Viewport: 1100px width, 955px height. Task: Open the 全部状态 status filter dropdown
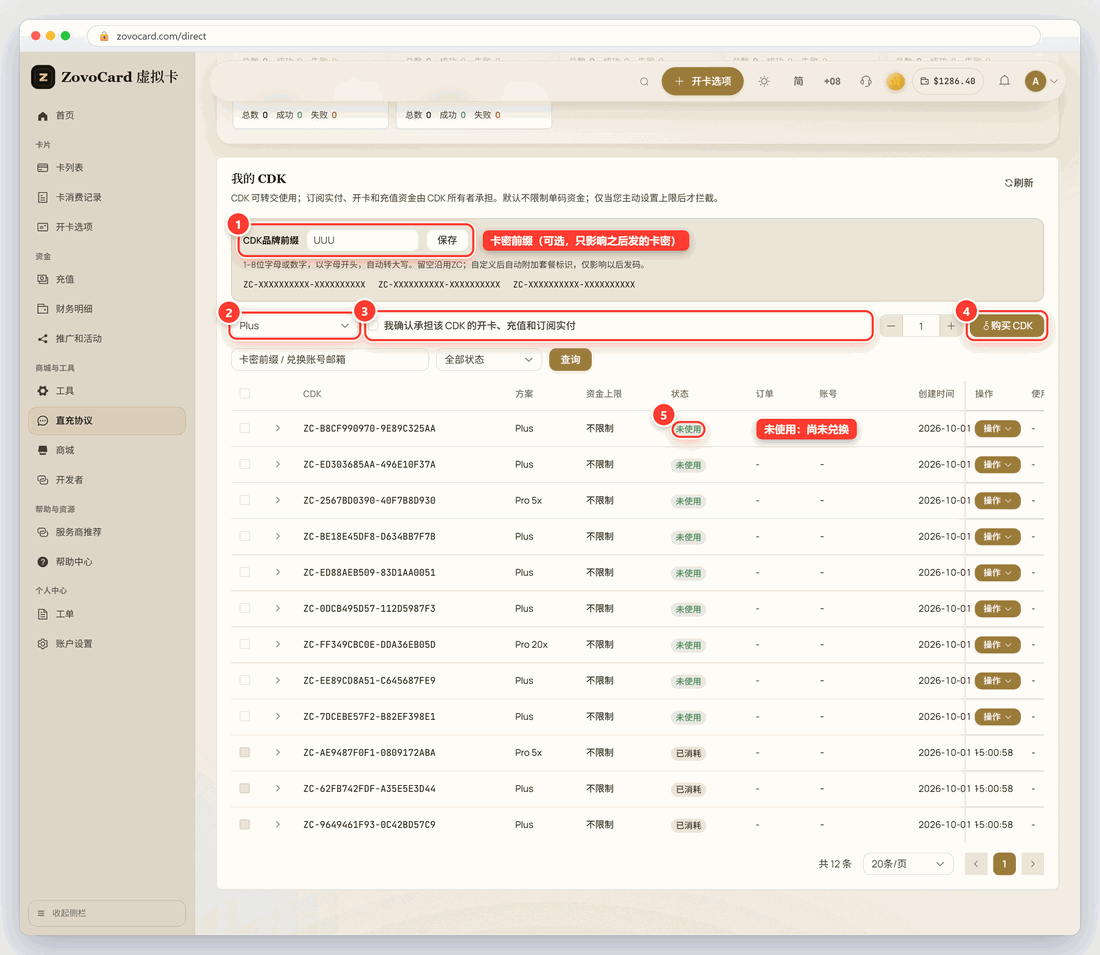(x=489, y=359)
